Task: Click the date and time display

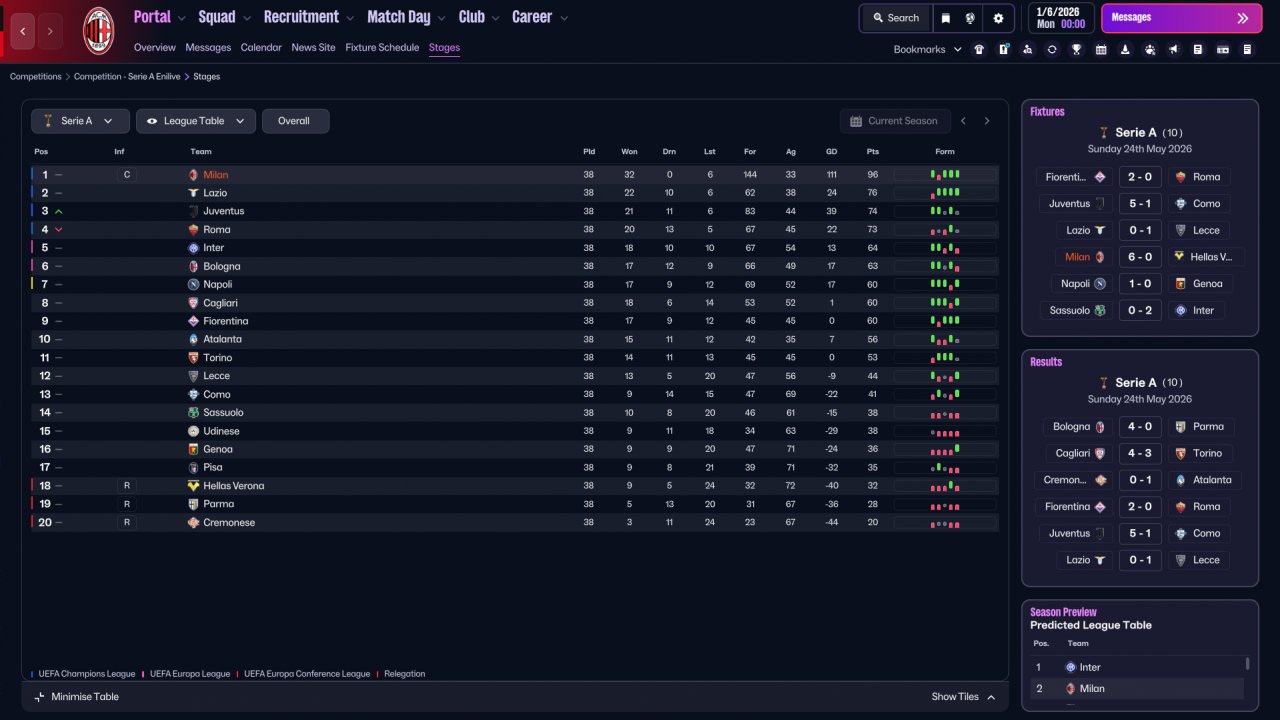Action: (x=1060, y=18)
